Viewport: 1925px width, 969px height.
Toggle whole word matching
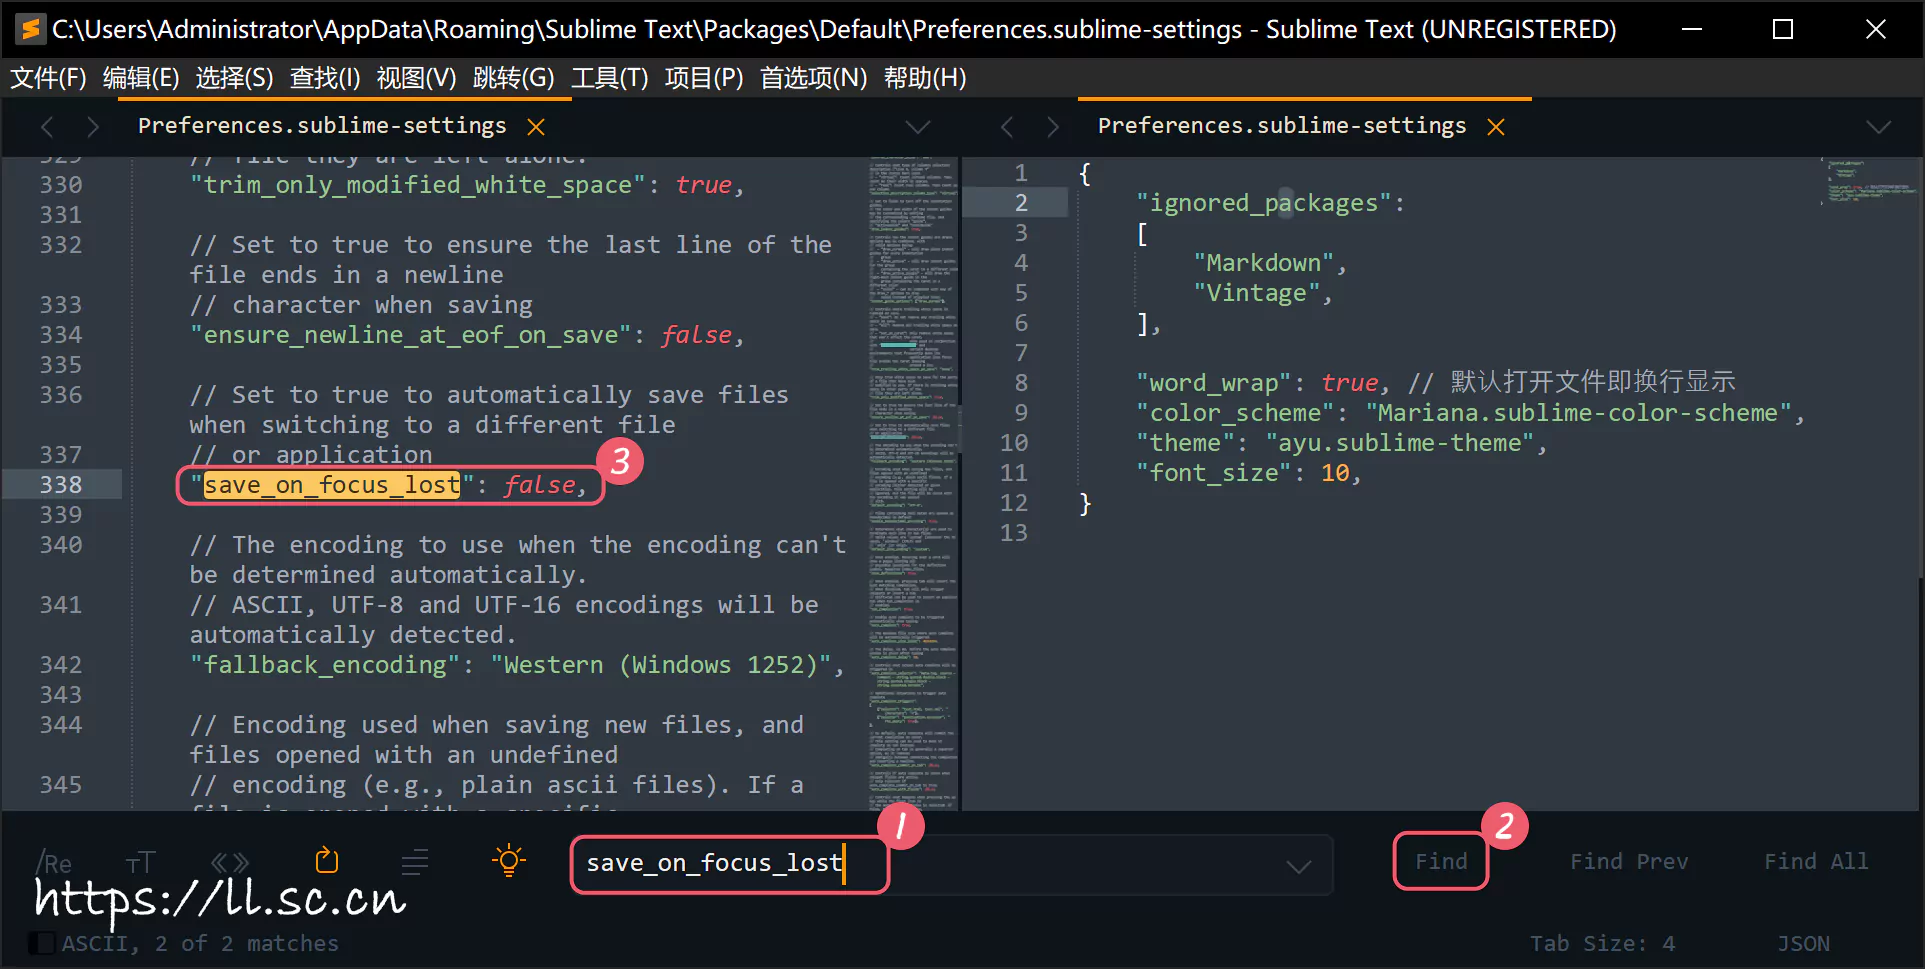tap(230, 862)
